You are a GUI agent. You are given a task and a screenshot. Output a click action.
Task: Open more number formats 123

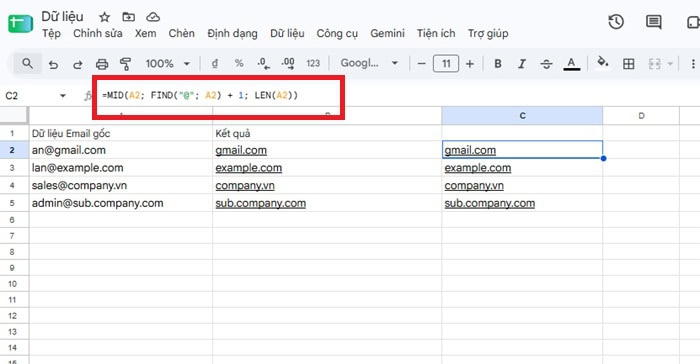click(313, 64)
